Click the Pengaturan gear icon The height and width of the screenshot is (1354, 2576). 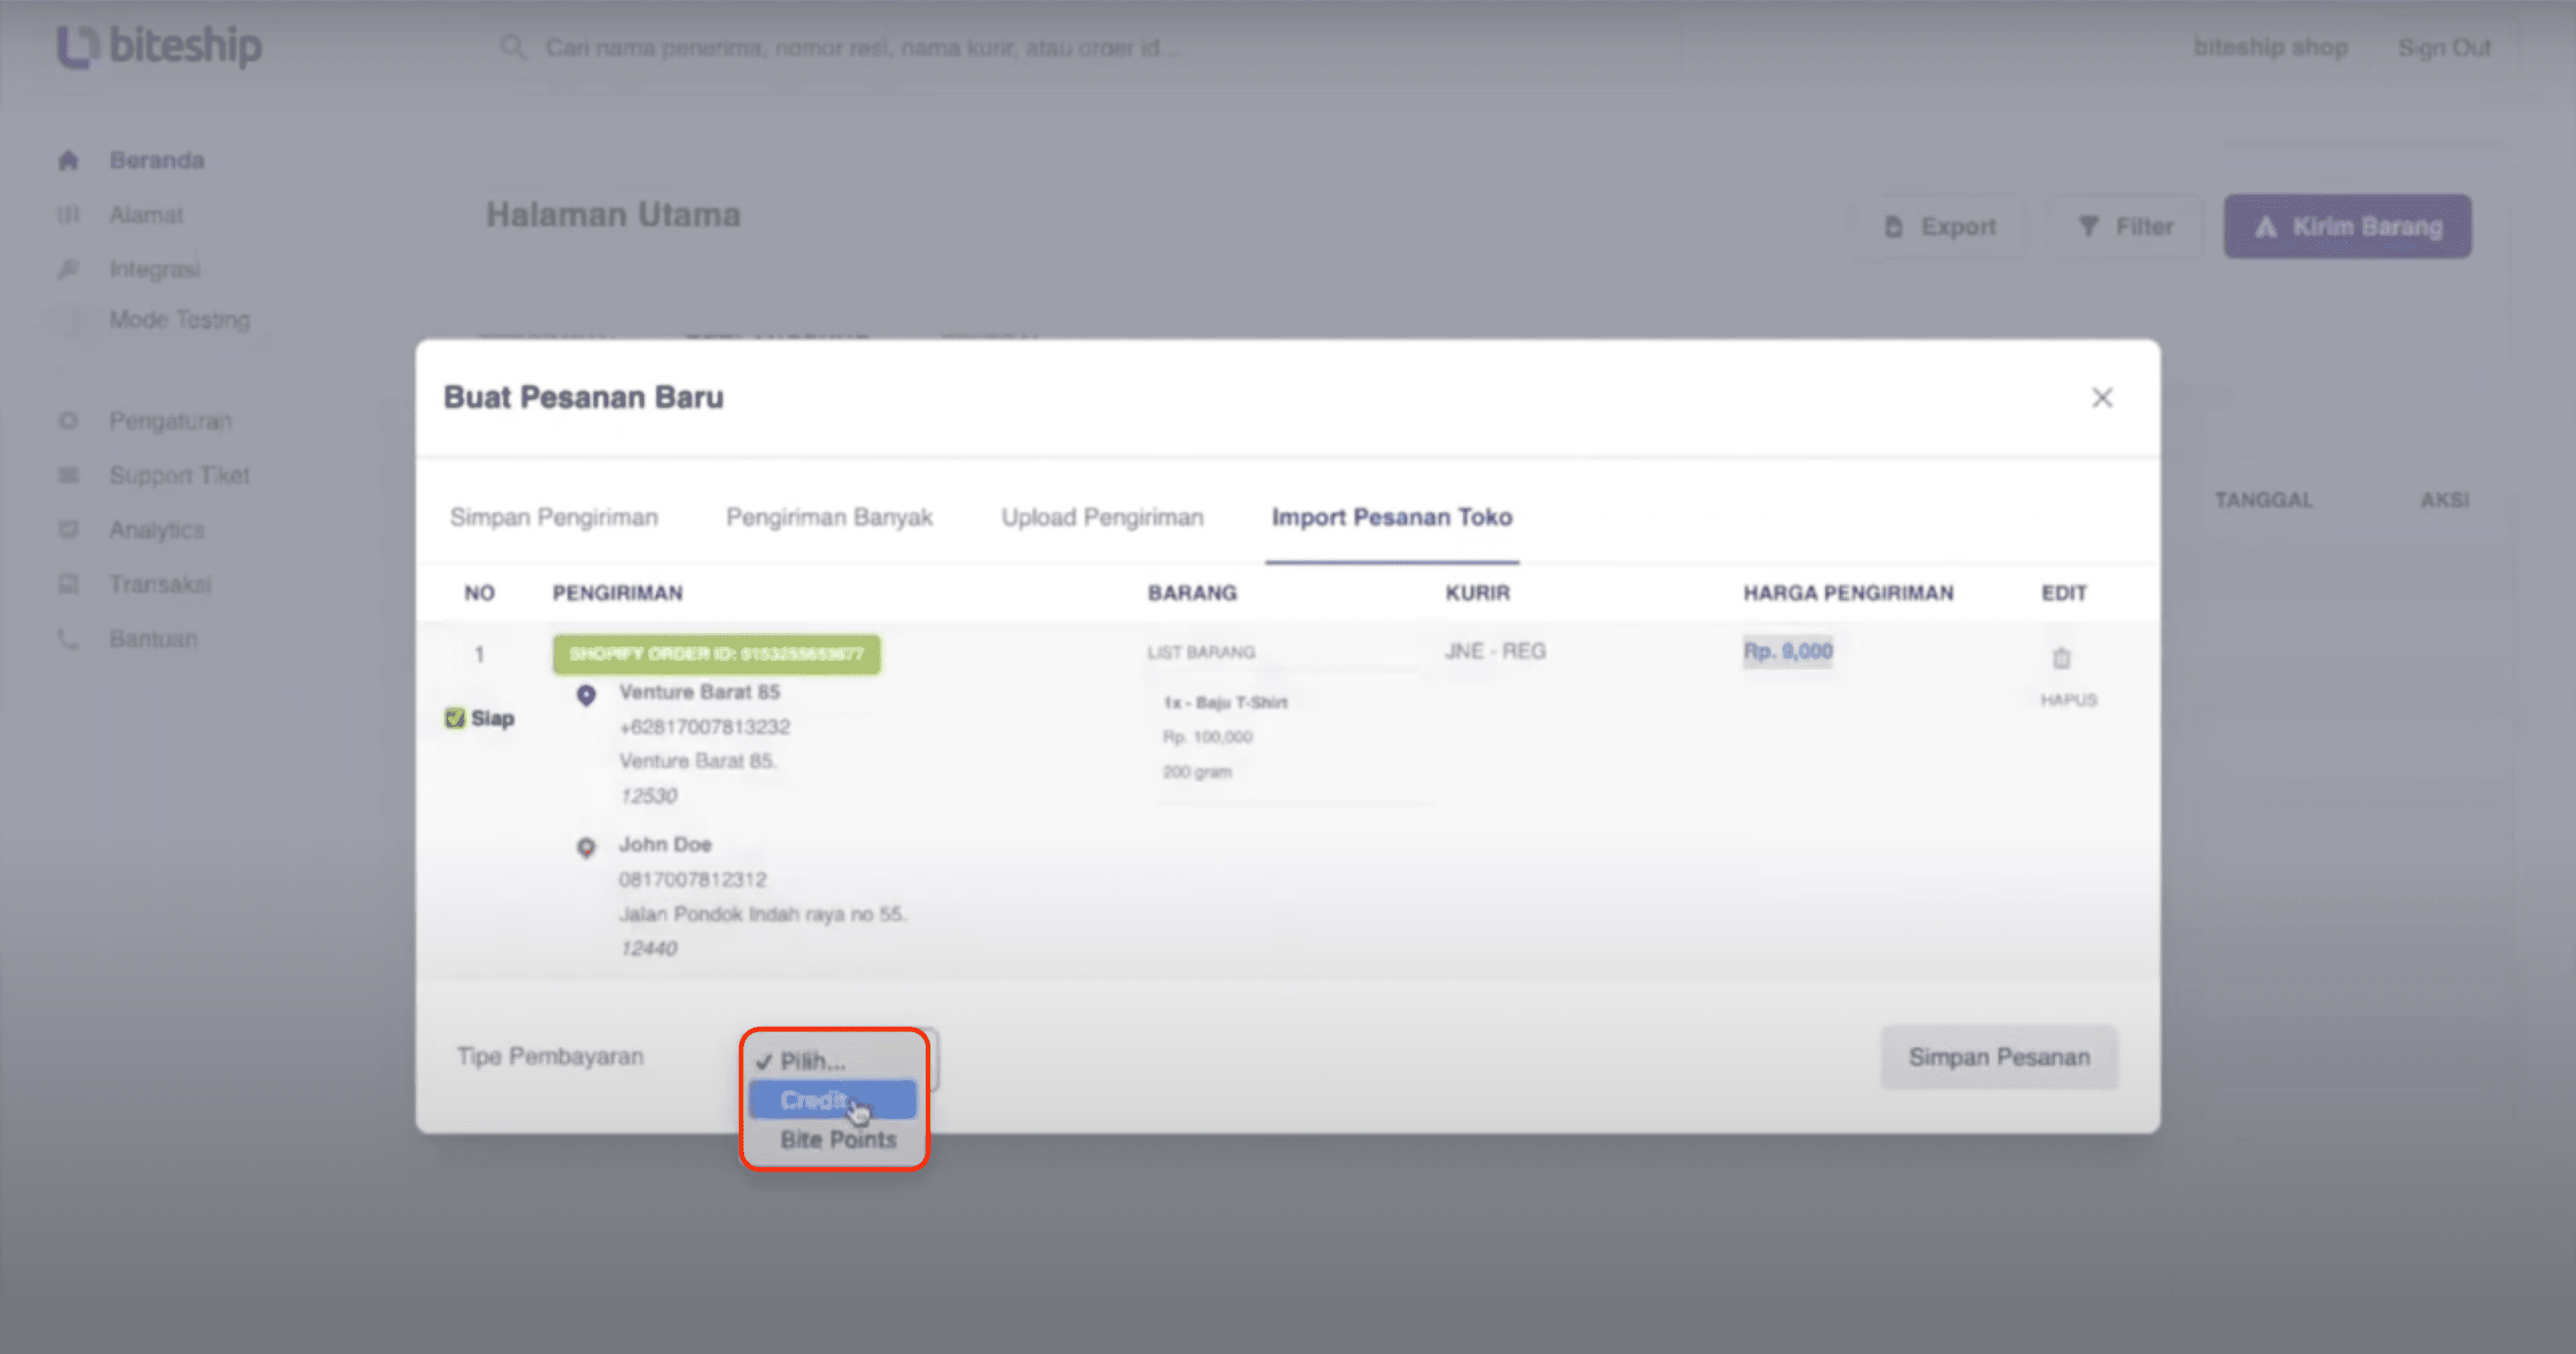coord(68,421)
